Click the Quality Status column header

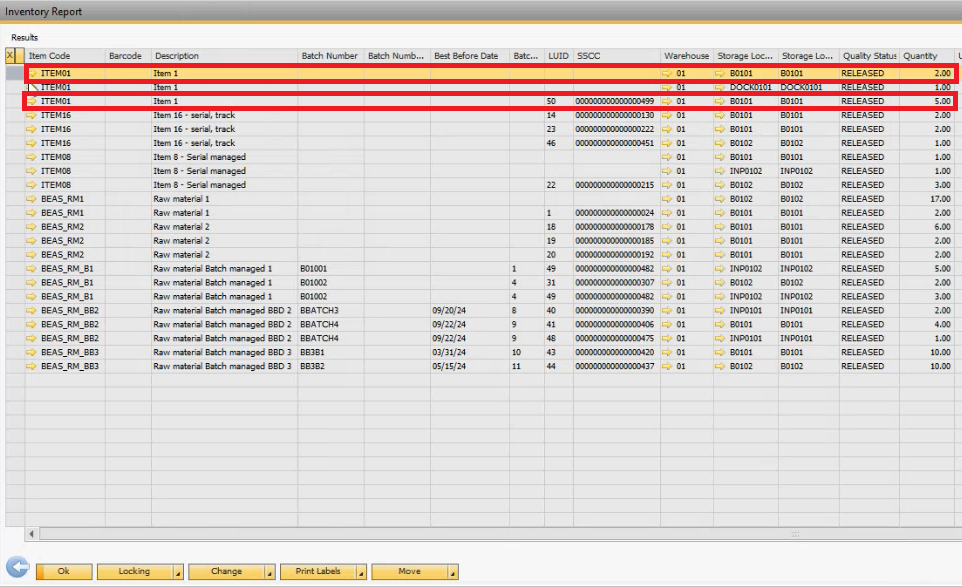869,56
